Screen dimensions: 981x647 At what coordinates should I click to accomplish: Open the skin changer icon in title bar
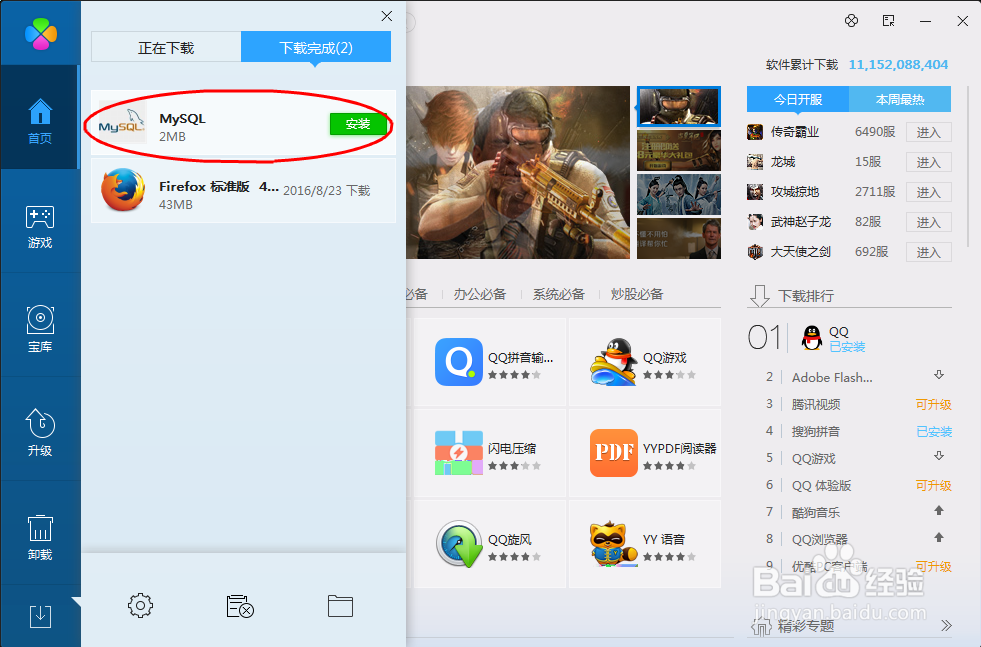coord(852,20)
